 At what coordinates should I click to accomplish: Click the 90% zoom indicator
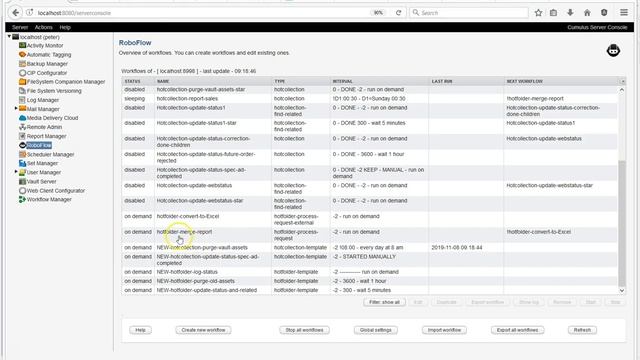(378, 13)
